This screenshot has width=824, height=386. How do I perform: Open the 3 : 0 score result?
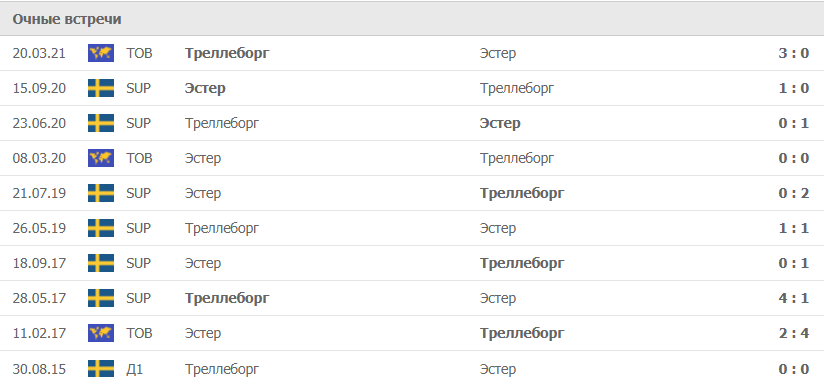pyautogui.click(x=794, y=53)
